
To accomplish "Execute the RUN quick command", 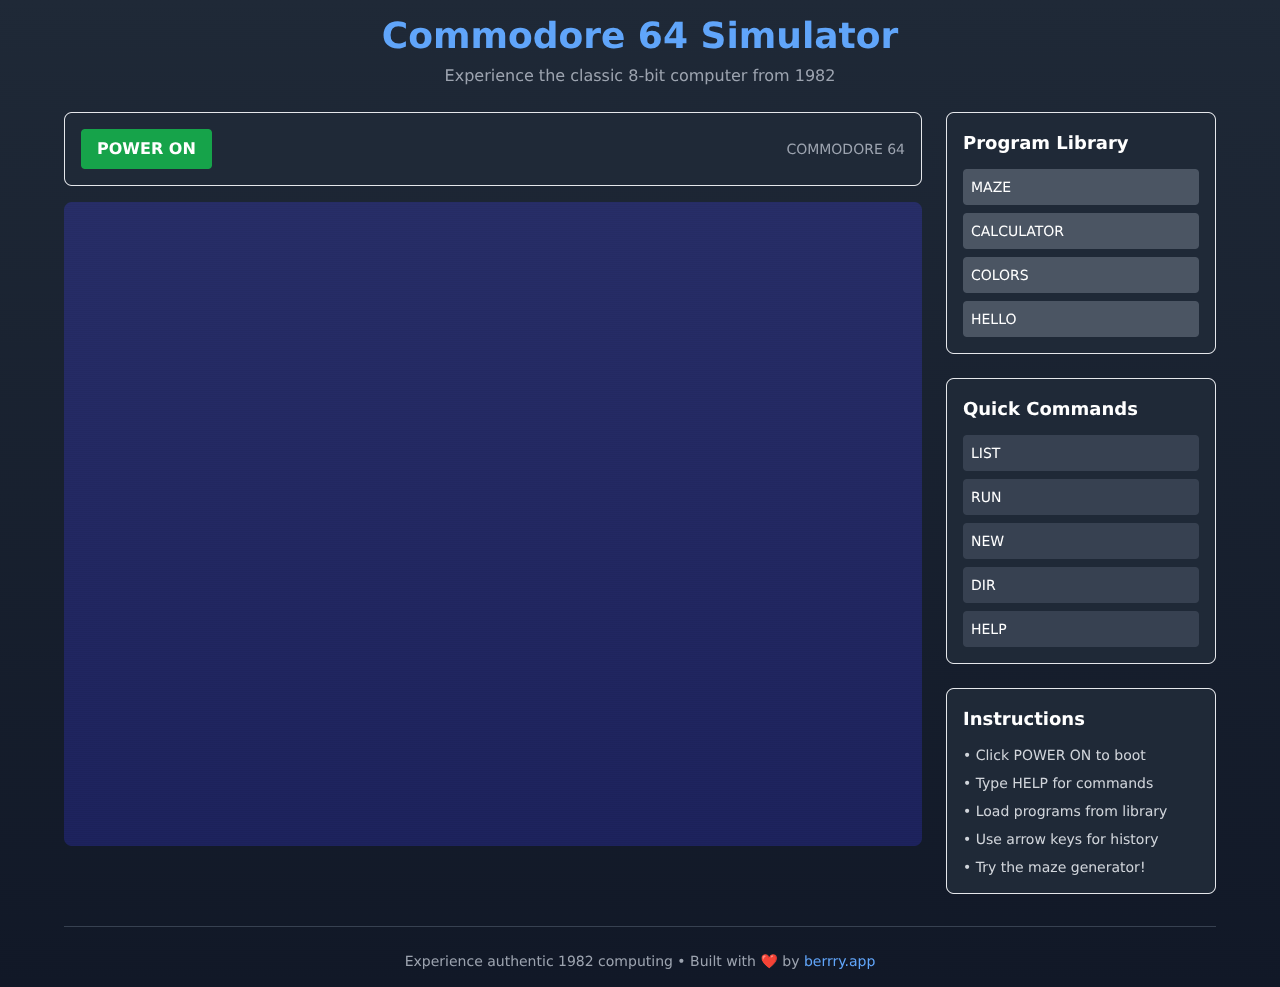I will tap(1080, 496).
